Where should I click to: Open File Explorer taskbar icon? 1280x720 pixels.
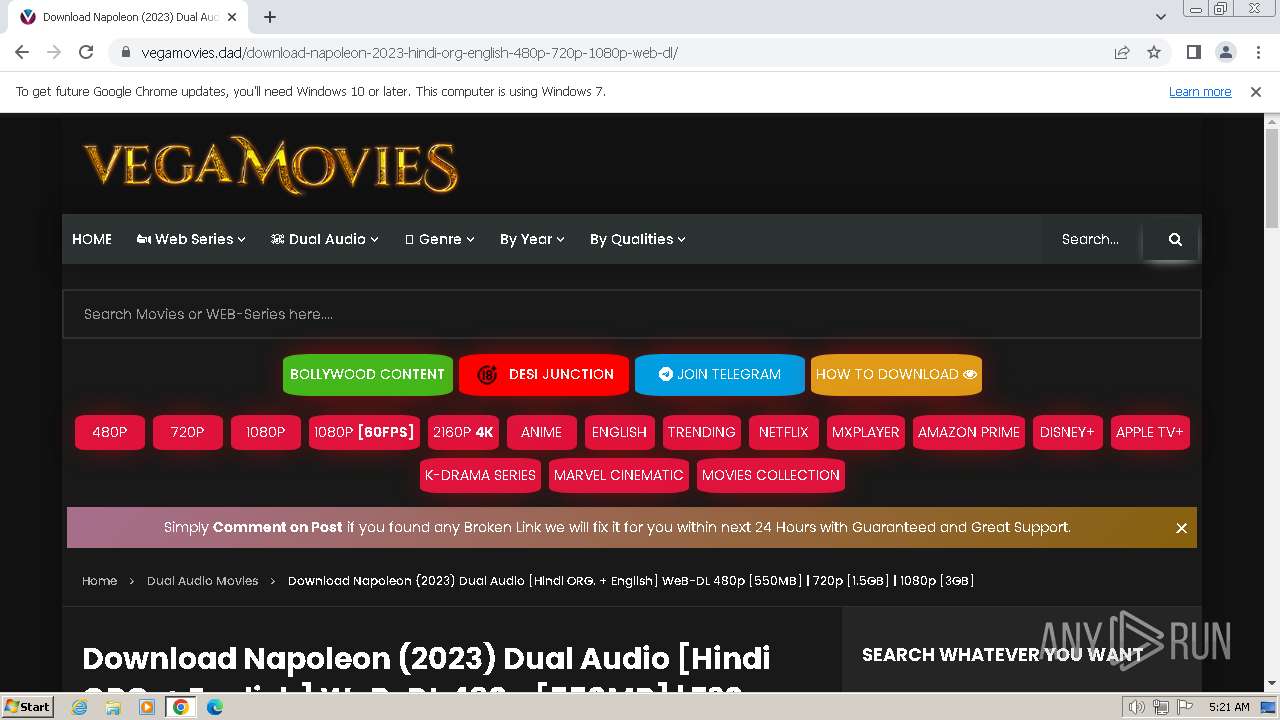tap(113, 707)
